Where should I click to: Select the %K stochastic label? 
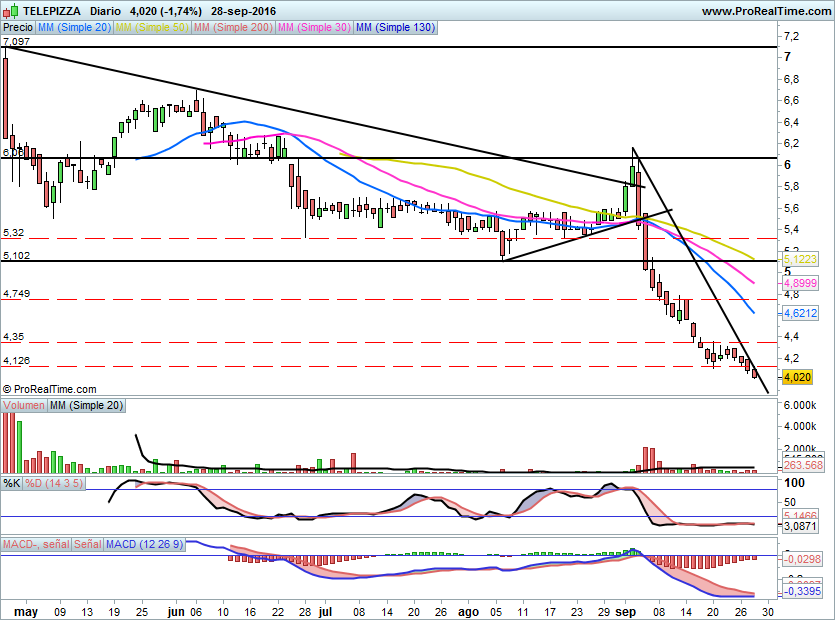12,483
